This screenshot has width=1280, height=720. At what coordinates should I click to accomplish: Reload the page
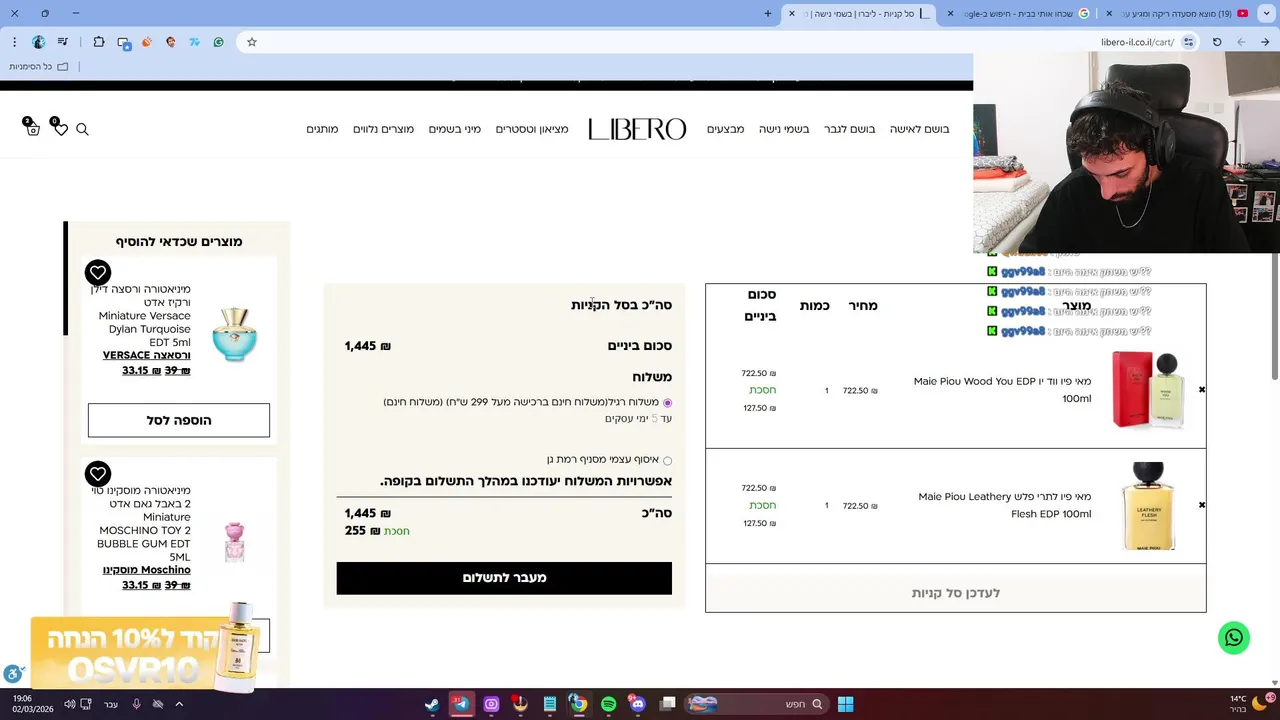coord(1217,42)
